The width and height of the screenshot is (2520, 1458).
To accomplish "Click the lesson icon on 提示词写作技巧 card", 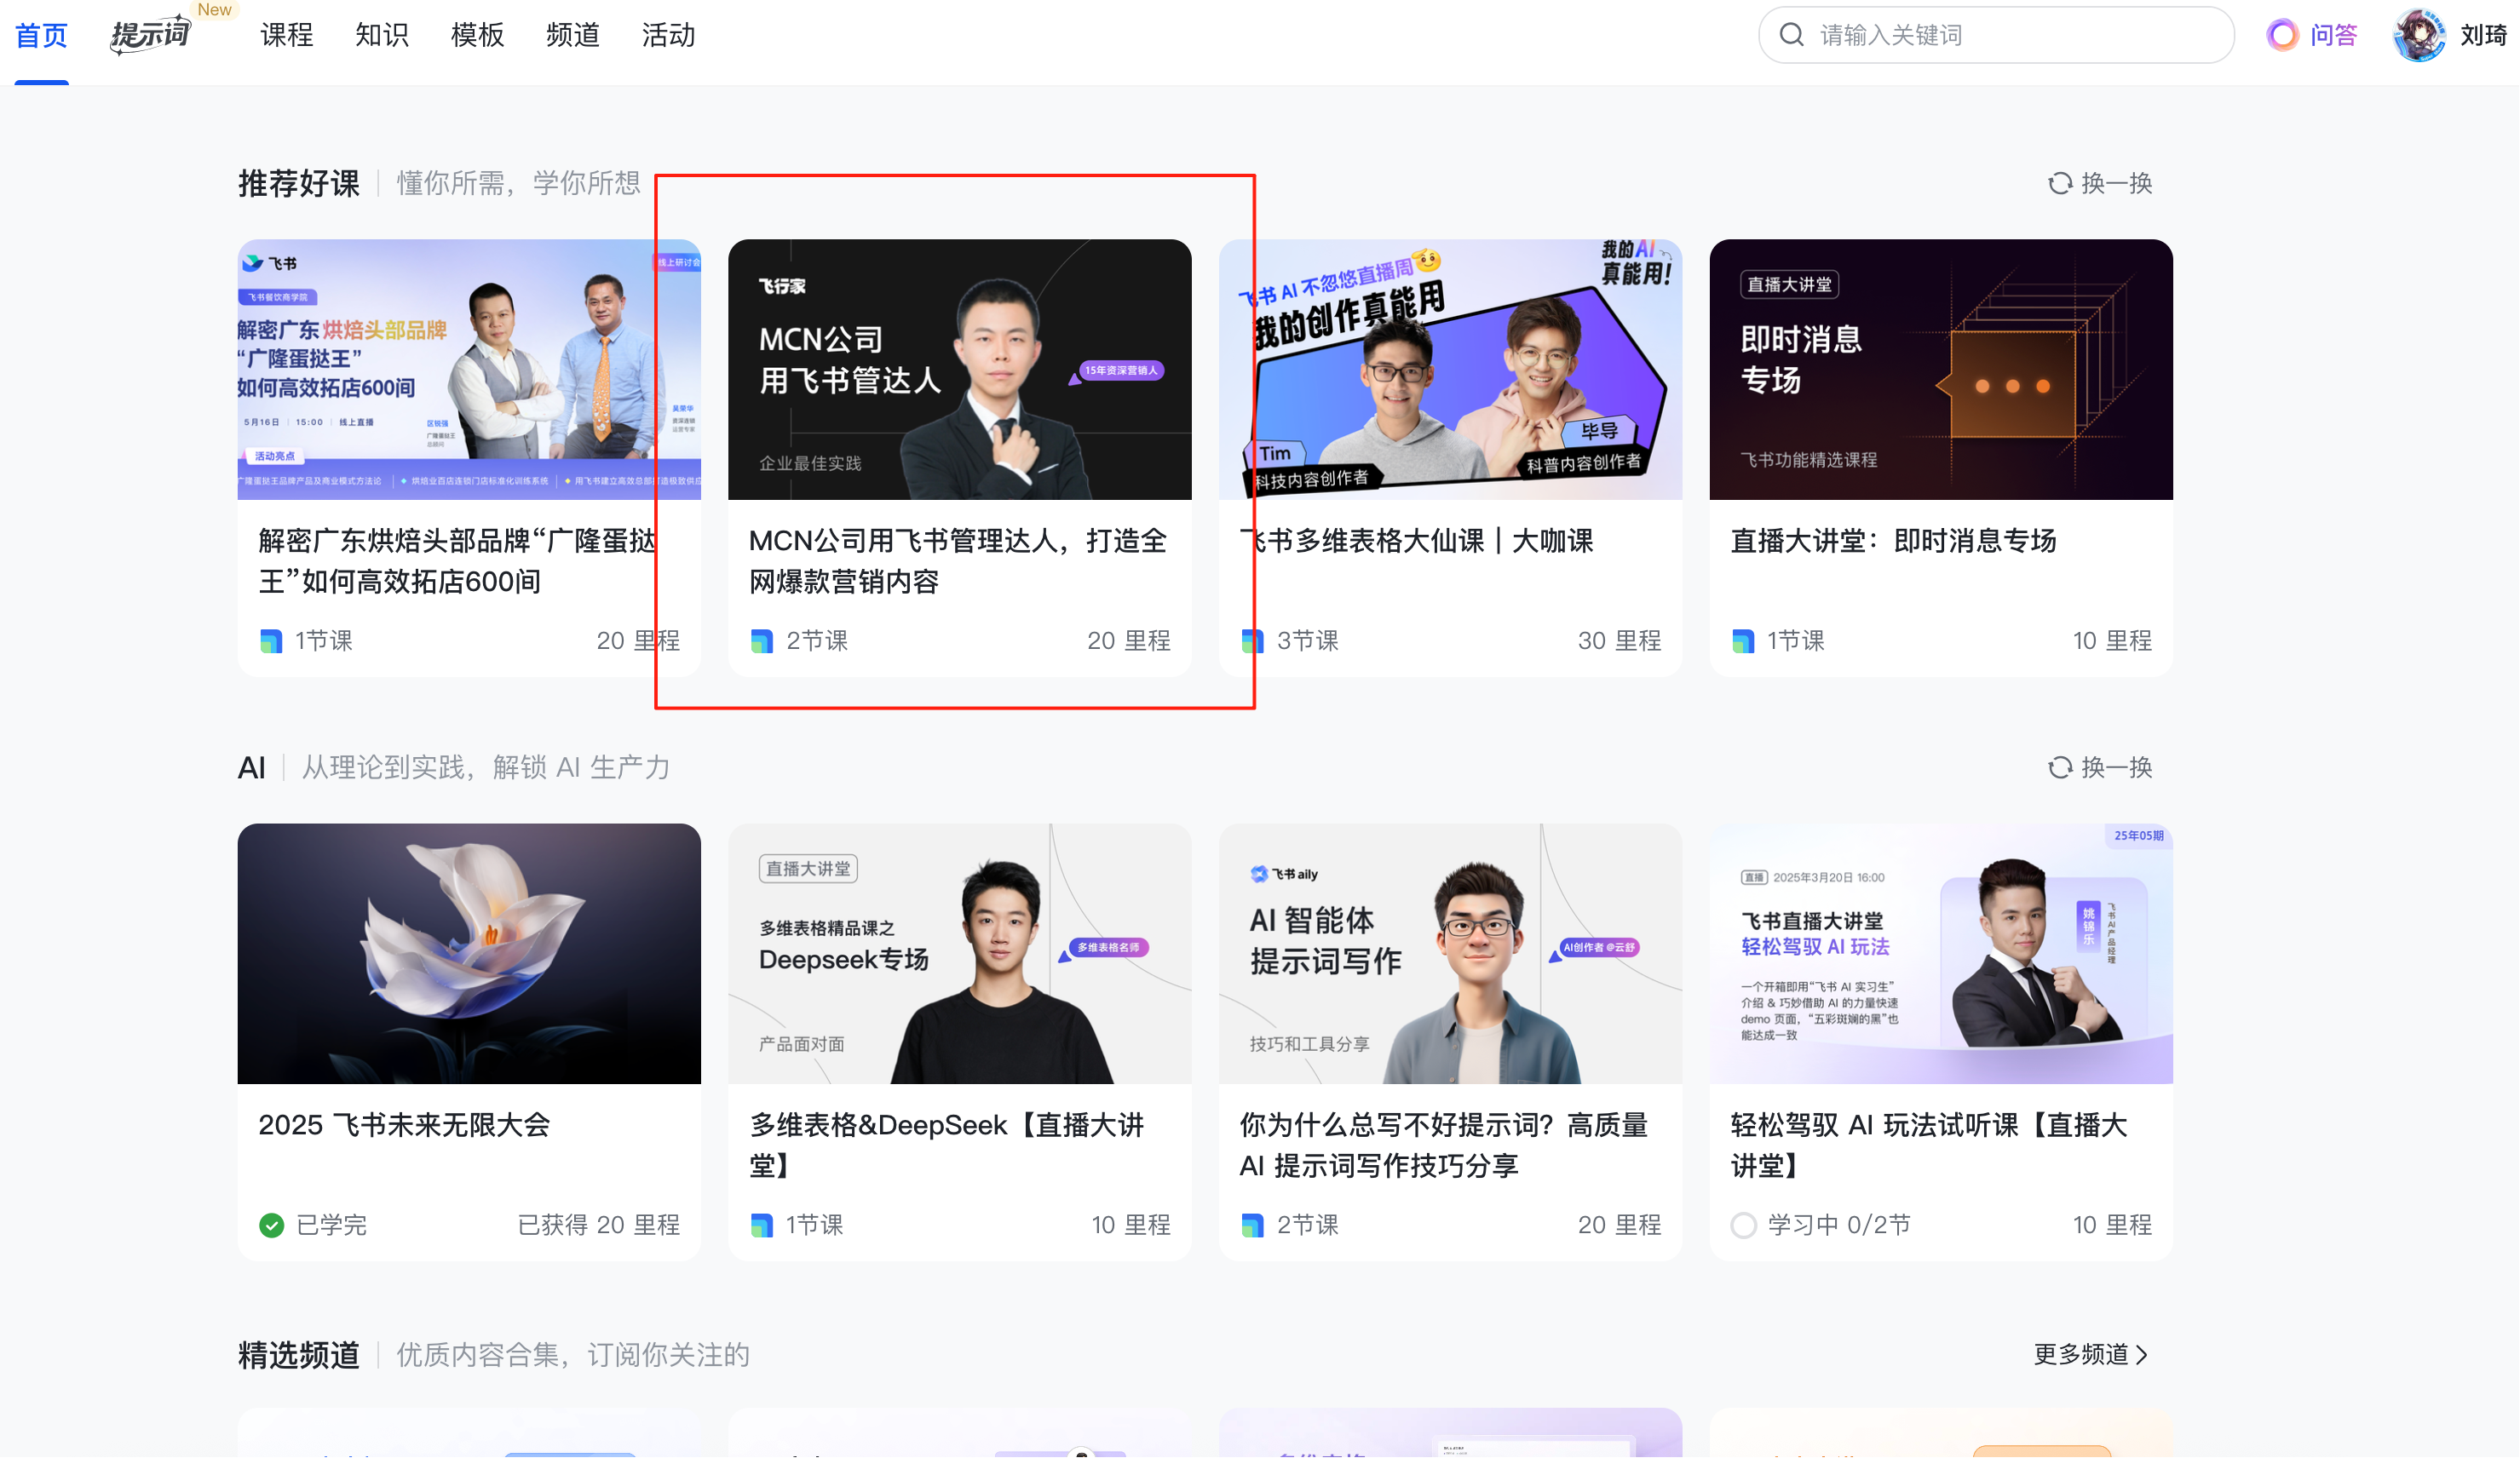I will [x=1252, y=1225].
